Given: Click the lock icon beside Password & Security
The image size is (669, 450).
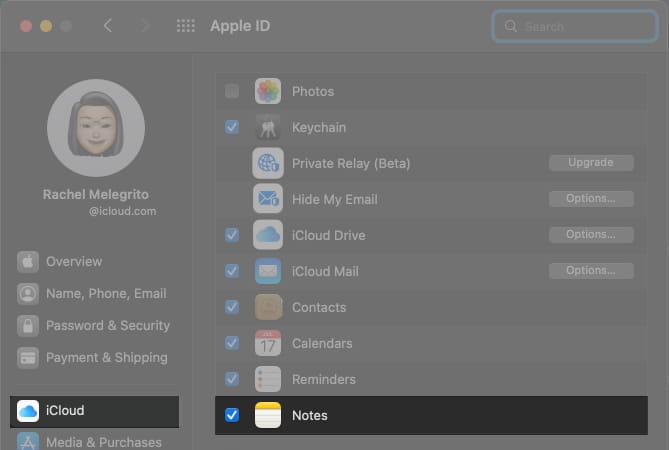Looking at the screenshot, I should [28, 325].
